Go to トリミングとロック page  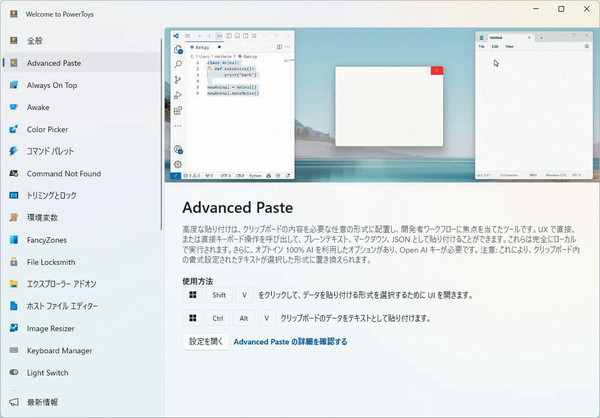[x=82, y=195]
